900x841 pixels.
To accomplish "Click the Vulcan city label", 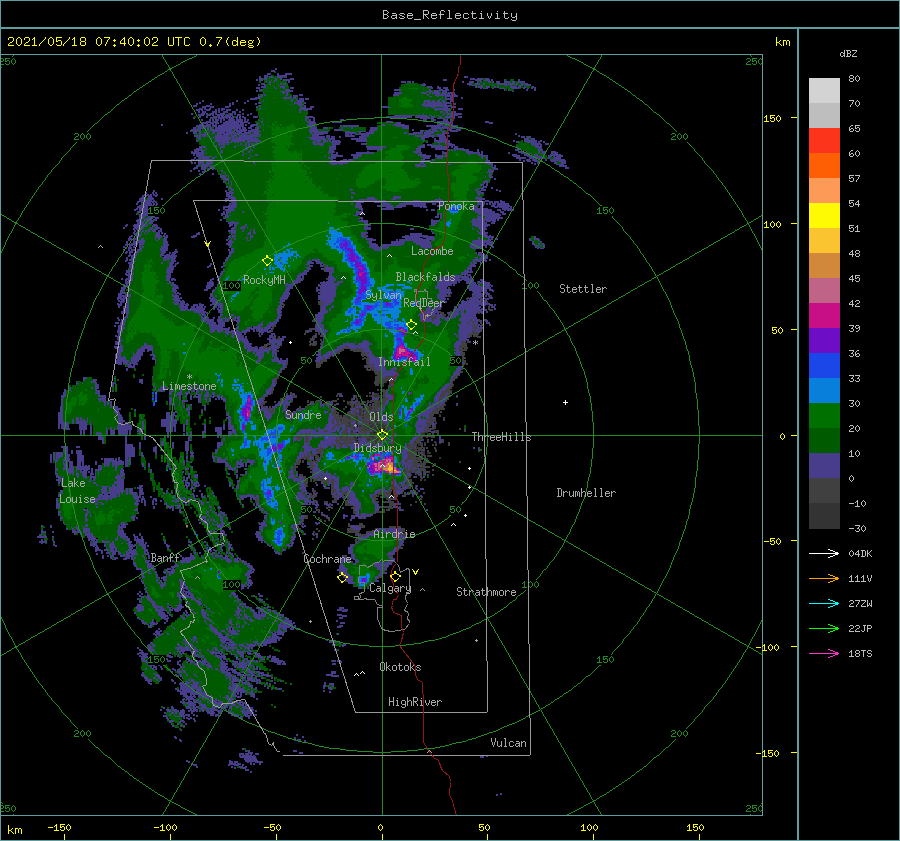I will click(x=508, y=743).
